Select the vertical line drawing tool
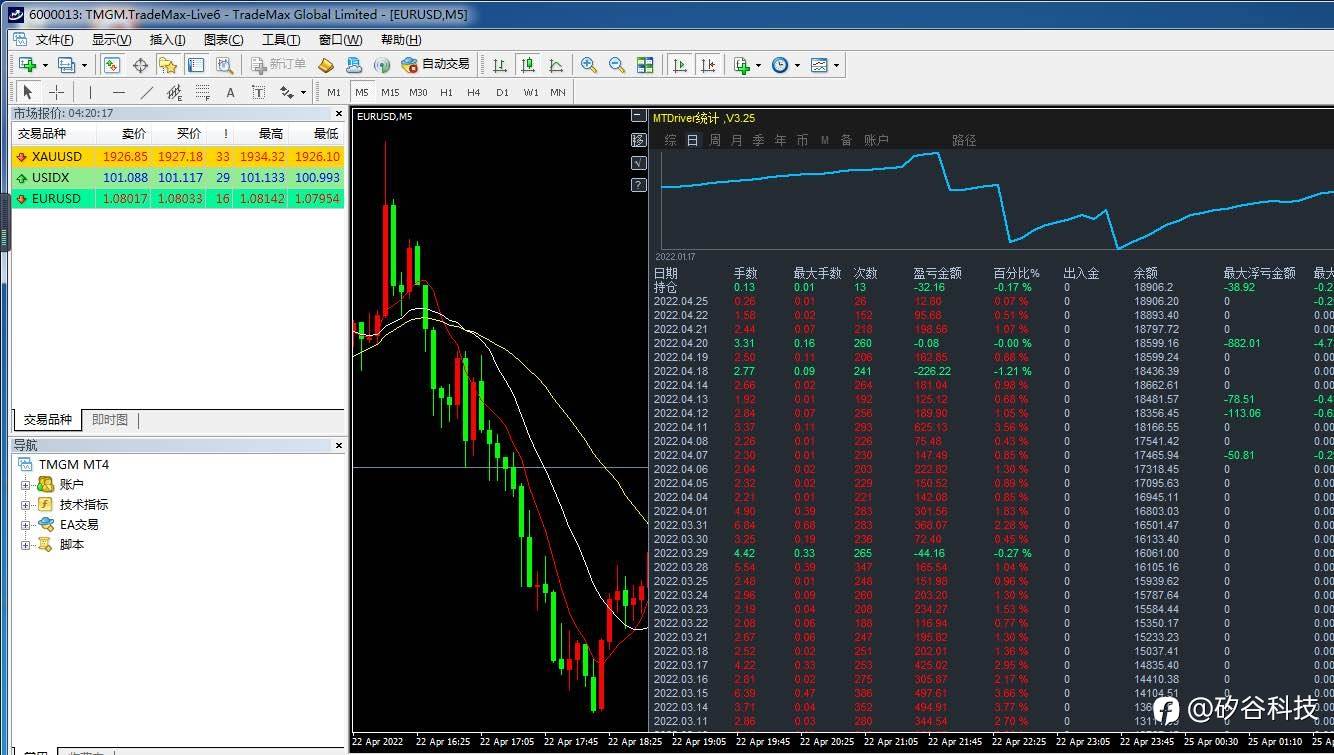The image size is (1334, 755). 90,92
